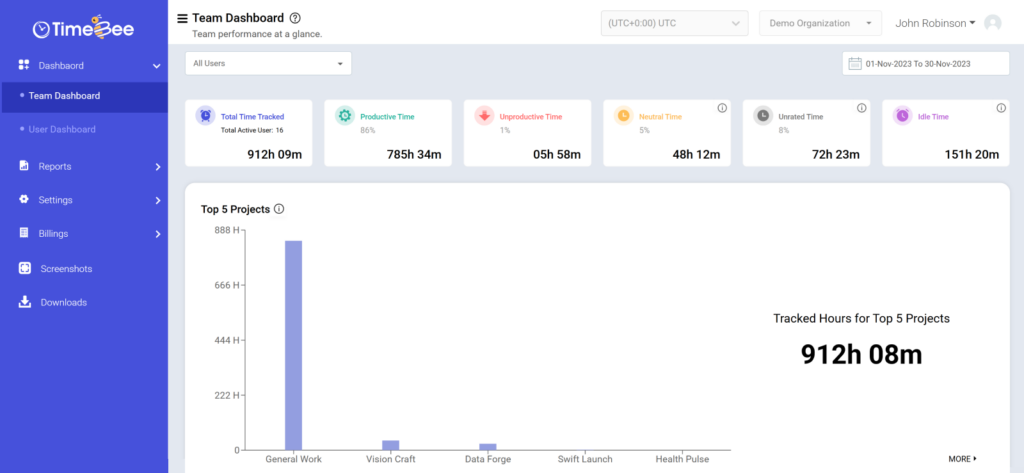Click the 912h 08m top projects total

[x=861, y=354]
